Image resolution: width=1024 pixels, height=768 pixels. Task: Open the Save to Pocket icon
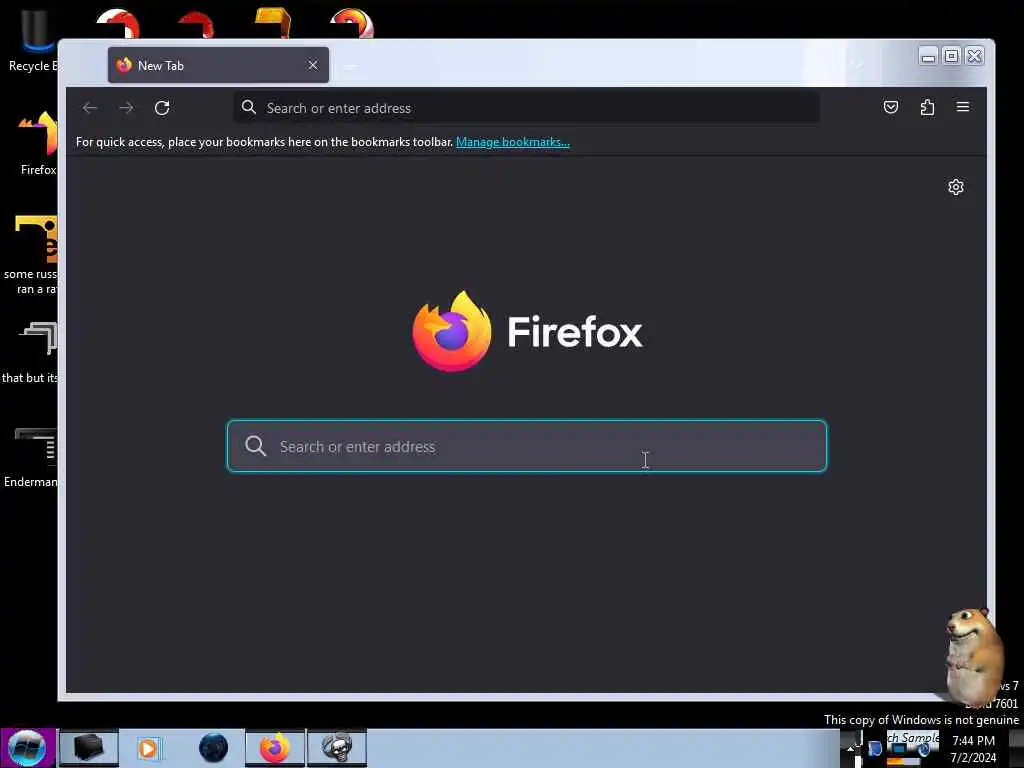pyautogui.click(x=891, y=107)
